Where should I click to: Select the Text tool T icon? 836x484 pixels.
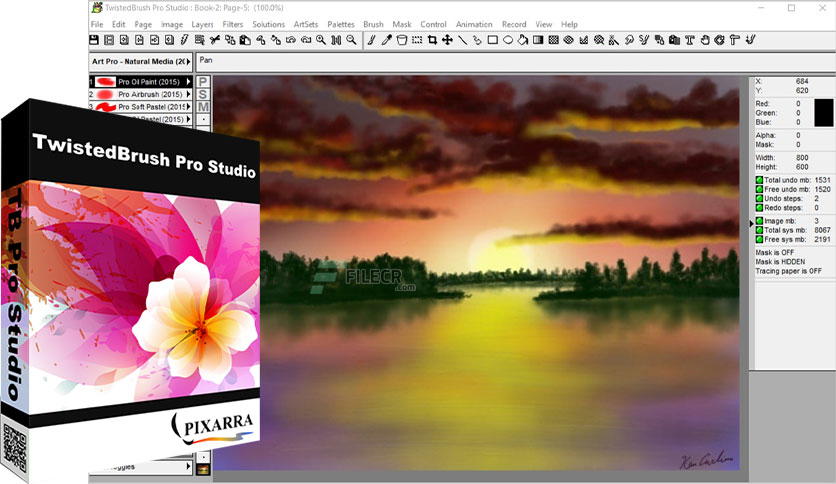[689, 40]
